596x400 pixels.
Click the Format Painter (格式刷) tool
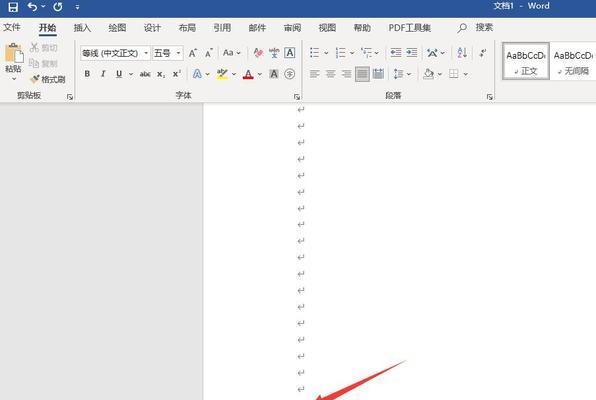(x=48, y=79)
